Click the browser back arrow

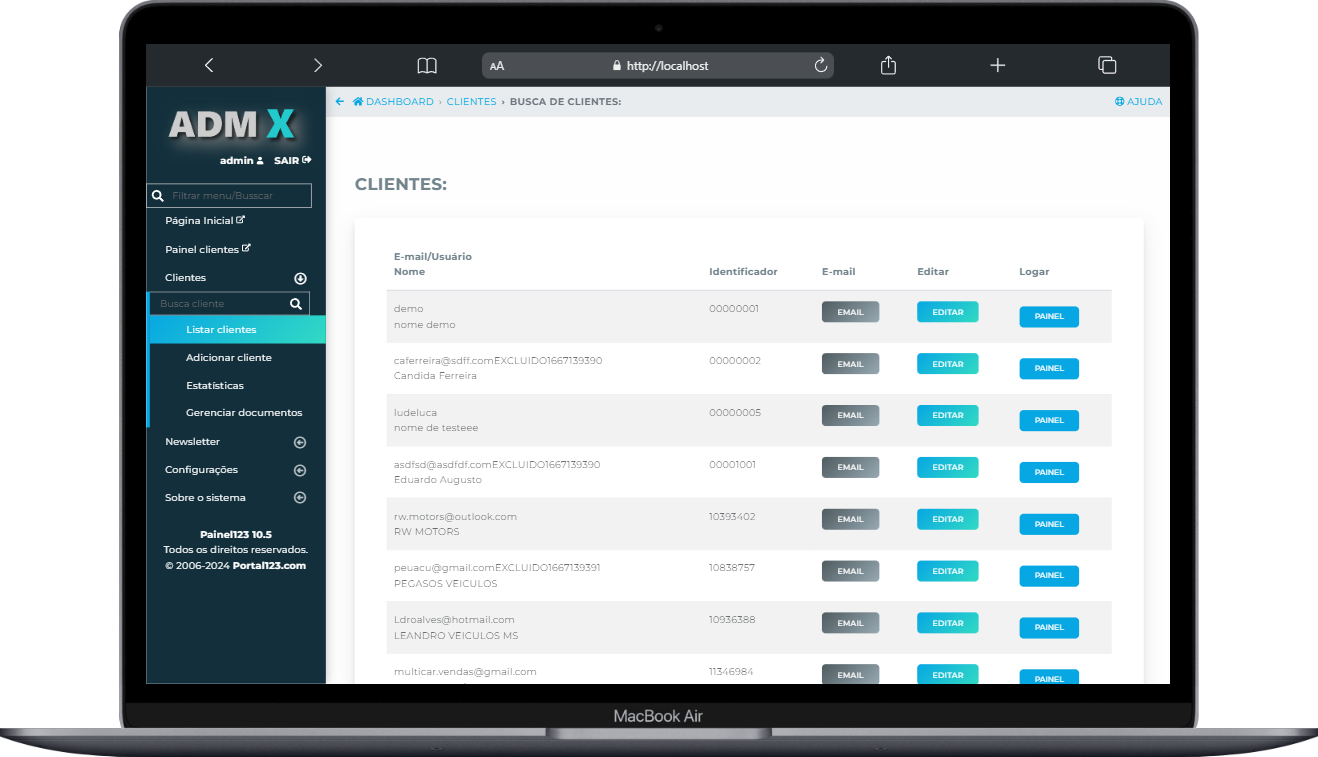pos(209,65)
